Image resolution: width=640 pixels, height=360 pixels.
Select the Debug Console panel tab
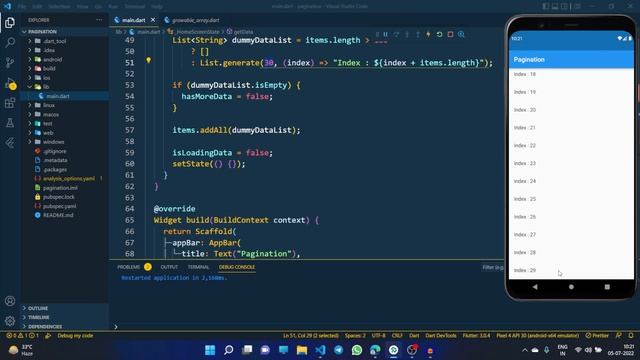pyautogui.click(x=237, y=267)
